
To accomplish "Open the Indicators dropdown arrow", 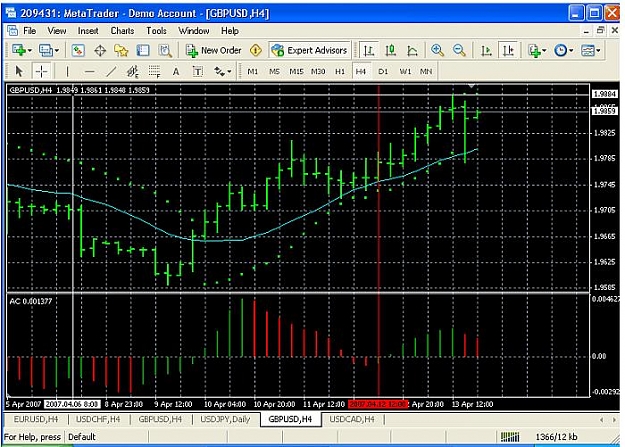I will point(544,51).
